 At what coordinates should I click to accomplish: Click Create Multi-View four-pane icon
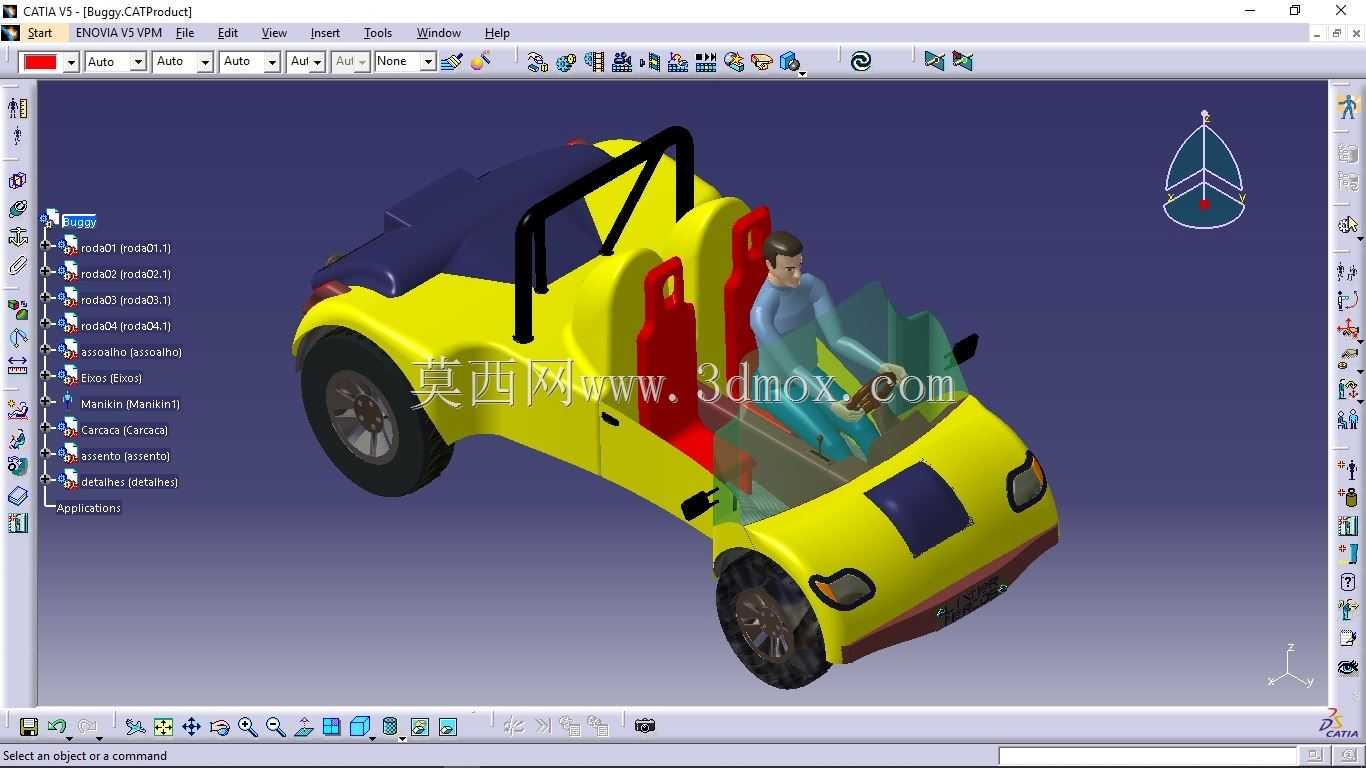click(332, 727)
